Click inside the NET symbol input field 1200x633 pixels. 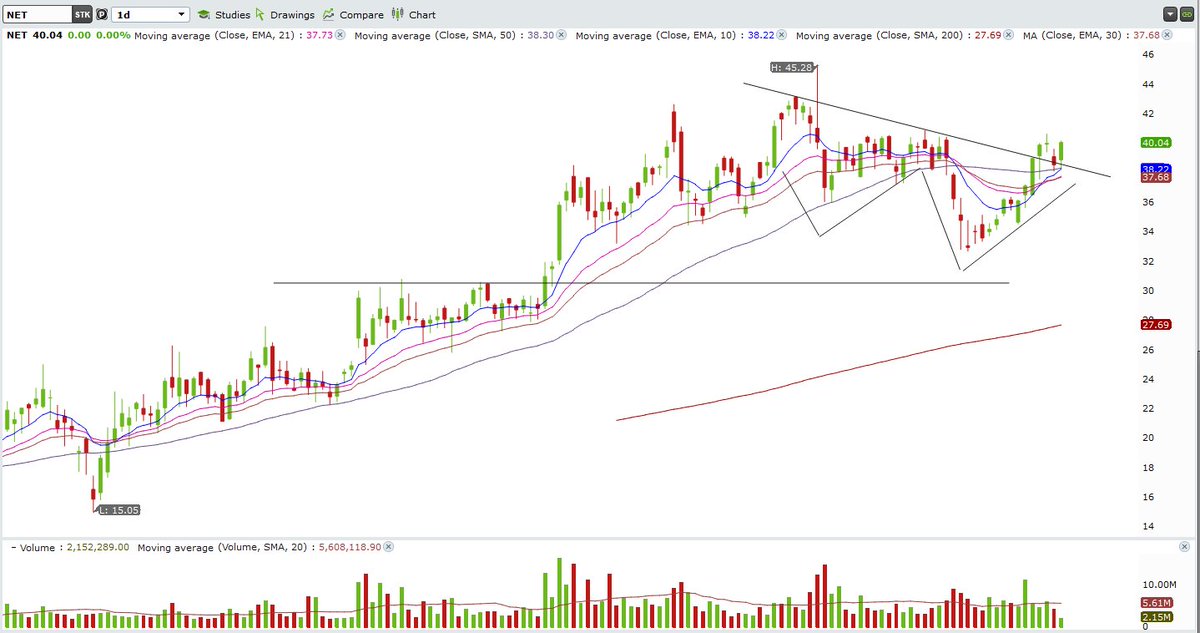click(35, 15)
